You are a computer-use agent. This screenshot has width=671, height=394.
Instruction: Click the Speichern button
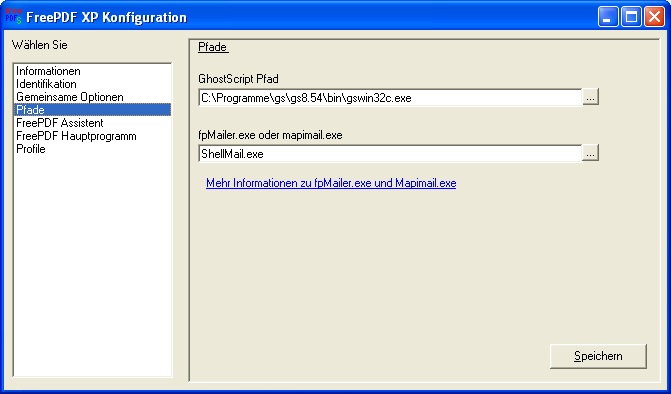(x=598, y=356)
